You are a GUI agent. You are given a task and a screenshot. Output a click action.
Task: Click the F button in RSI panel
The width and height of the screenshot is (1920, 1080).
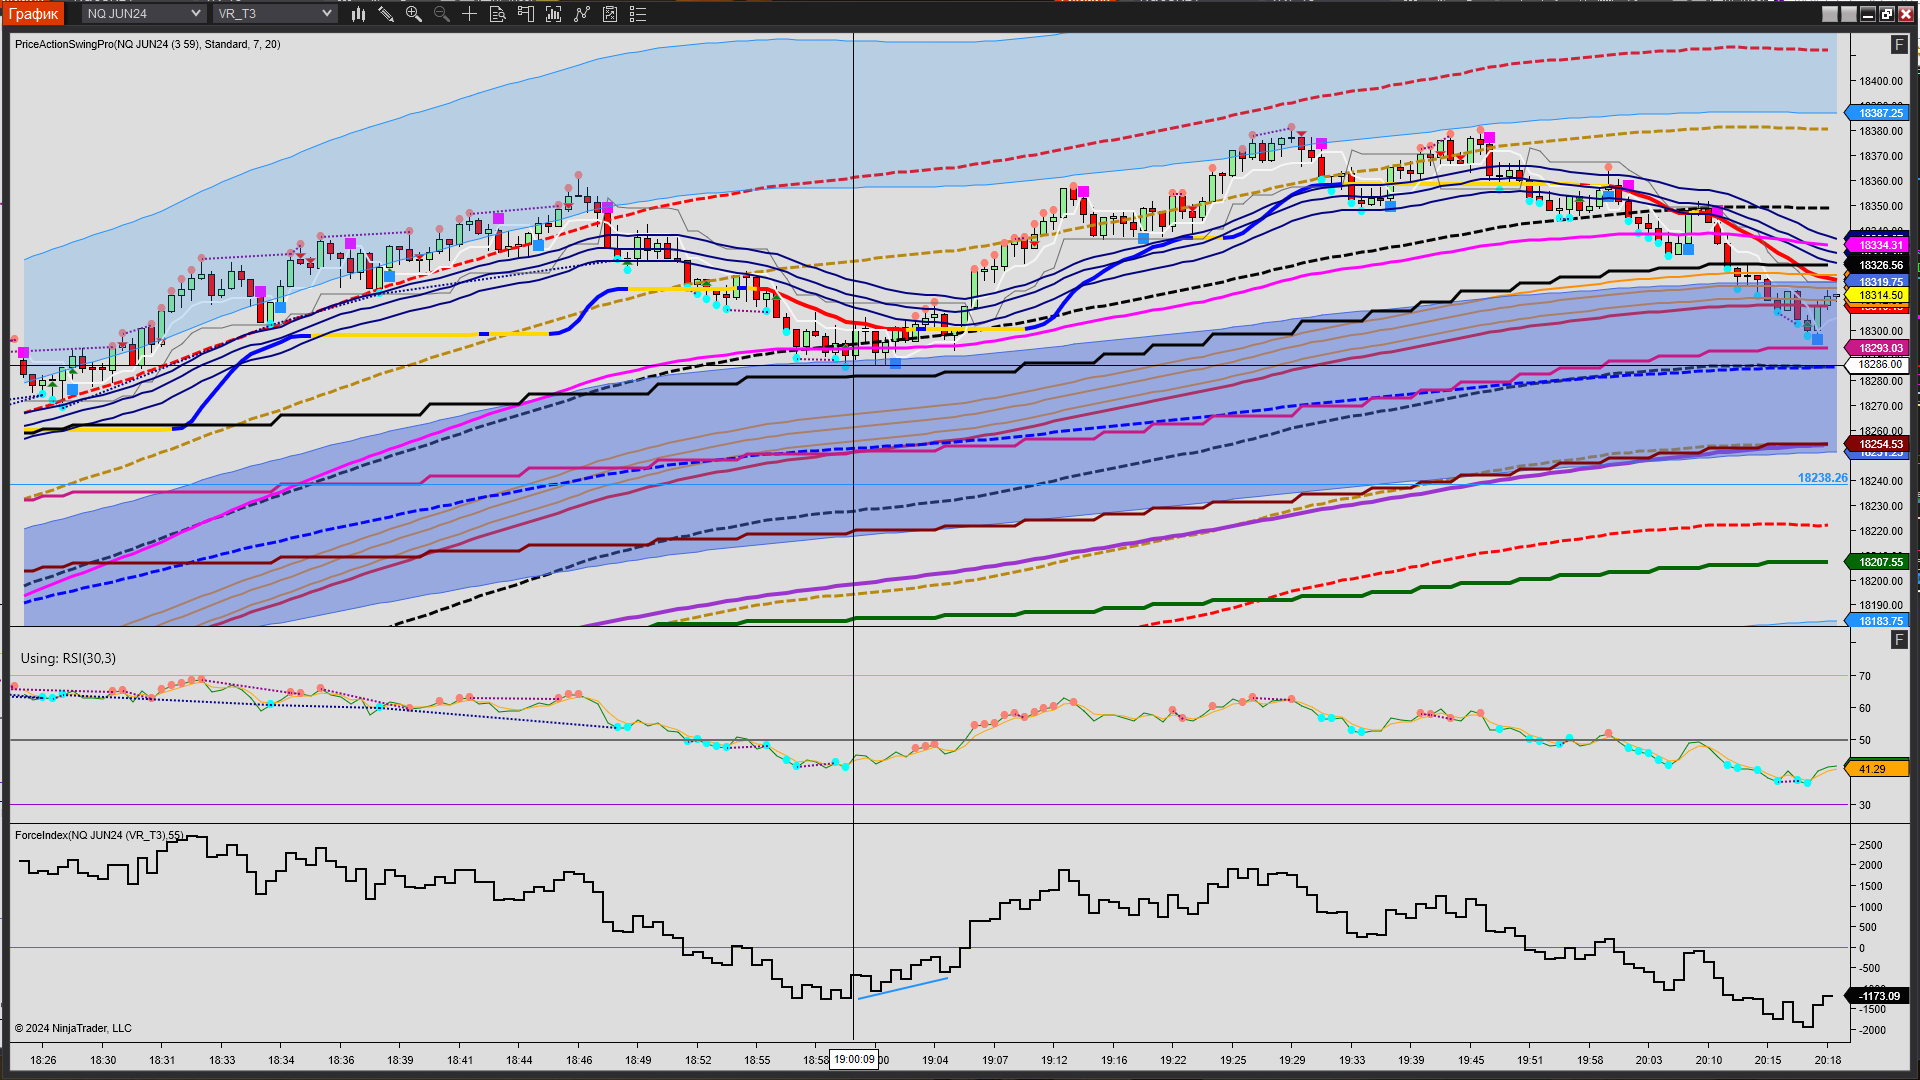click(1899, 639)
